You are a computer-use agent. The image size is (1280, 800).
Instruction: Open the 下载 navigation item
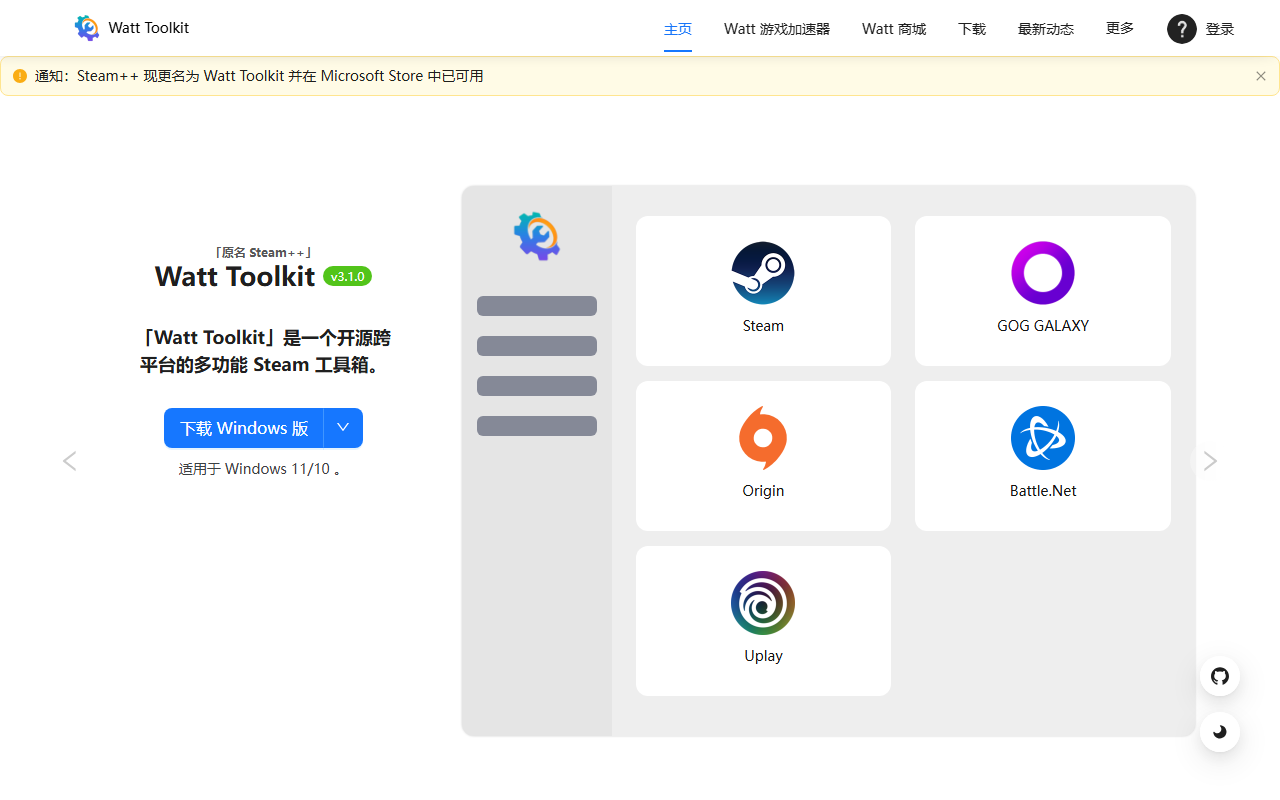[972, 29]
